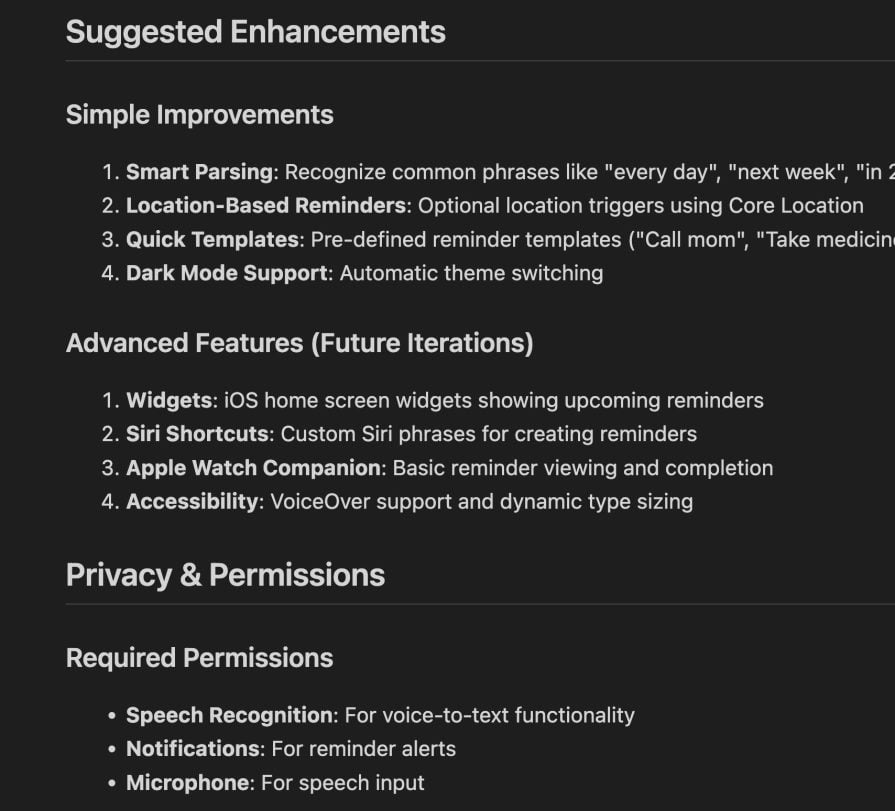Click the Accessibility bold term
Image resolution: width=895 pixels, height=811 pixels.
(x=191, y=501)
